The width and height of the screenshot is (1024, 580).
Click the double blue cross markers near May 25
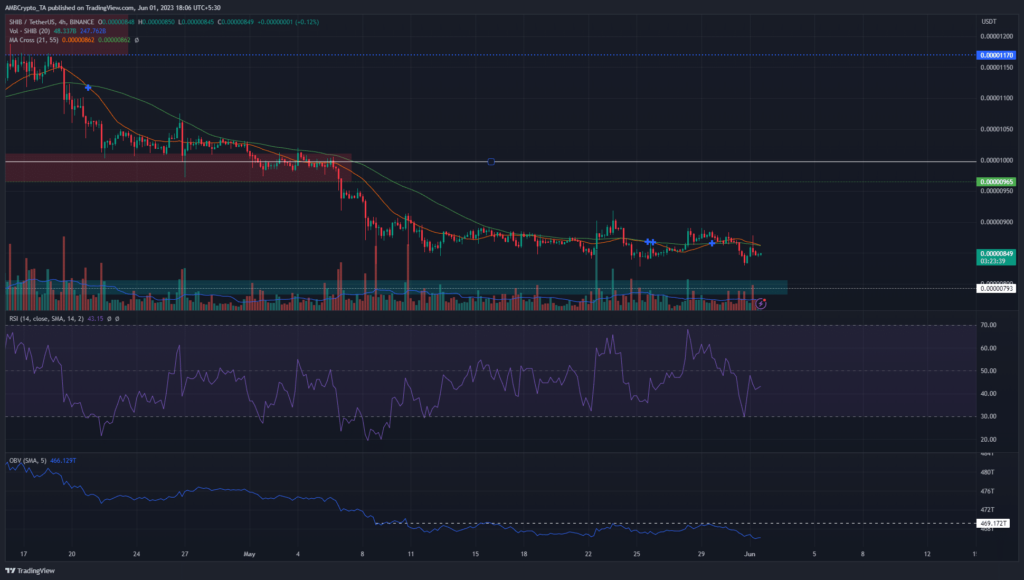[650, 242]
